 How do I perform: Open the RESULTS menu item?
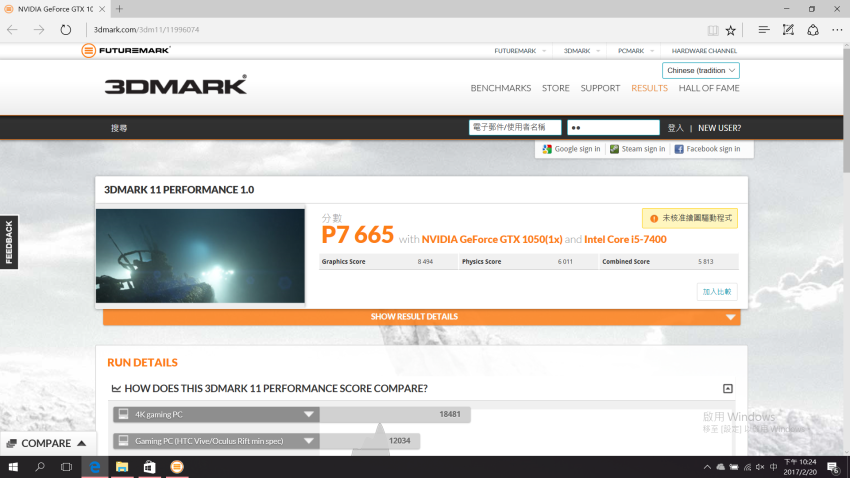point(649,88)
